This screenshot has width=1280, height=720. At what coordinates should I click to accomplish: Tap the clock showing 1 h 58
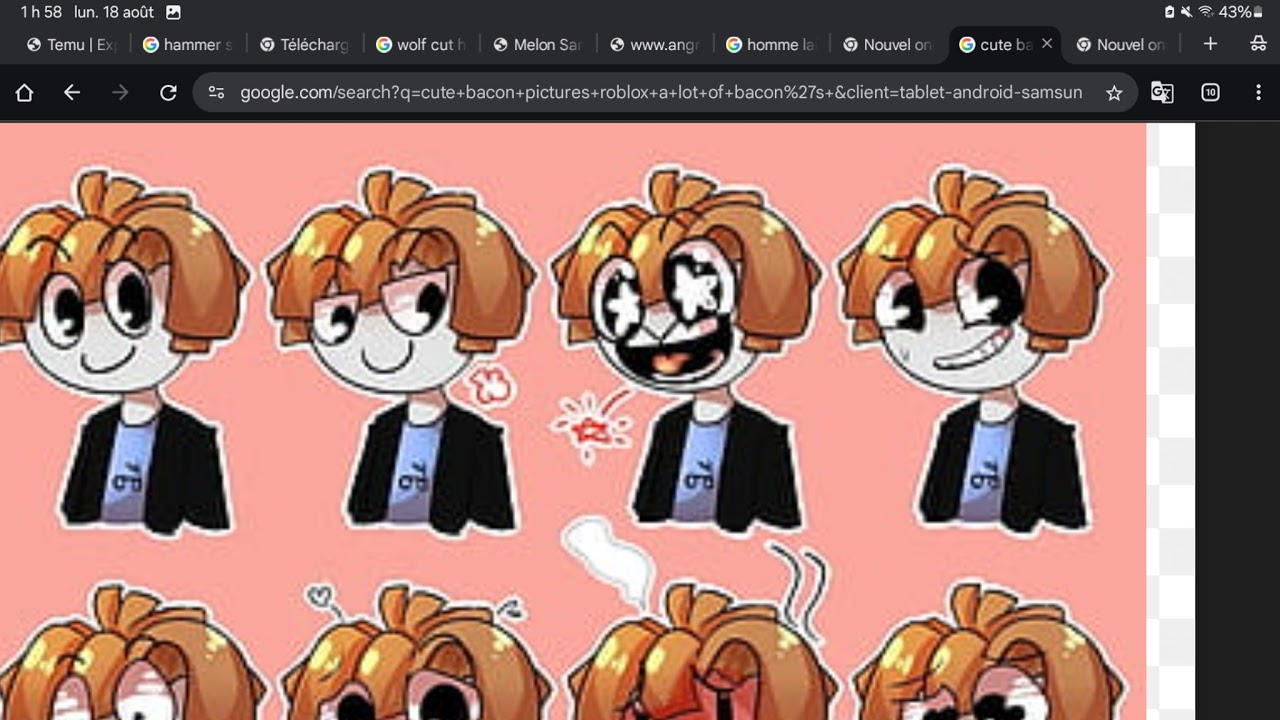pyautogui.click(x=41, y=12)
